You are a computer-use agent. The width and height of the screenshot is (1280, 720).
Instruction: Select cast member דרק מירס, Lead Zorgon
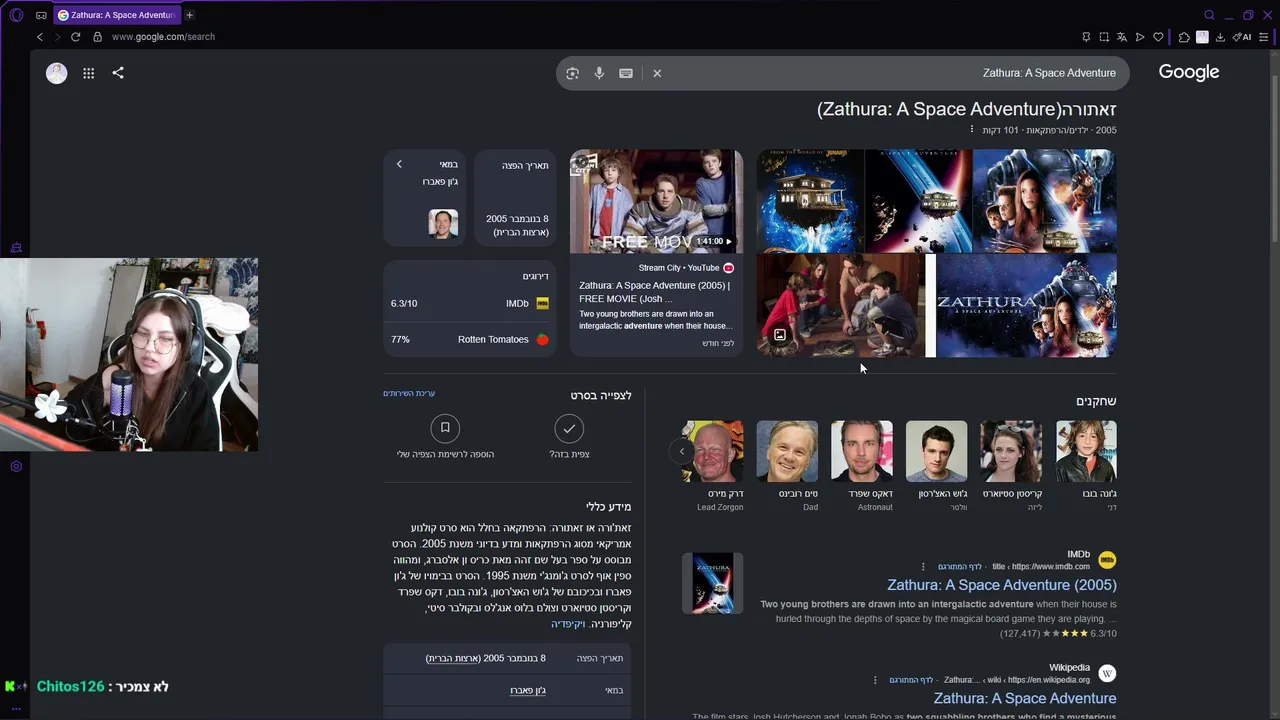[713, 466]
